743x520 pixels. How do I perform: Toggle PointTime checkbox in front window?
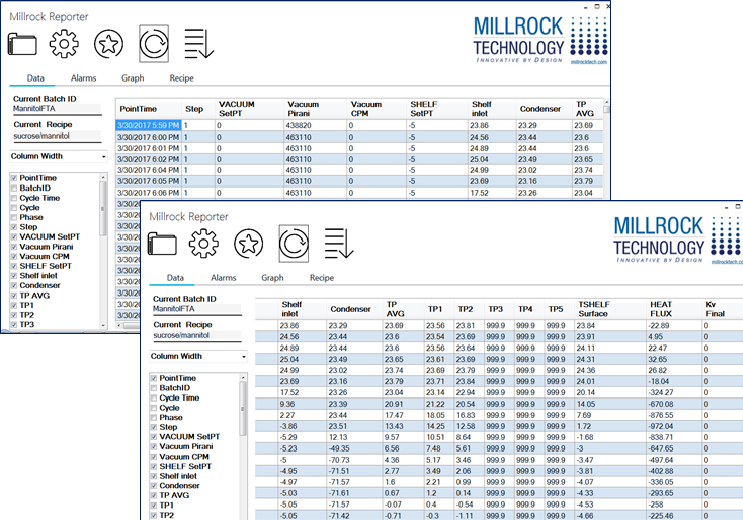[154, 378]
